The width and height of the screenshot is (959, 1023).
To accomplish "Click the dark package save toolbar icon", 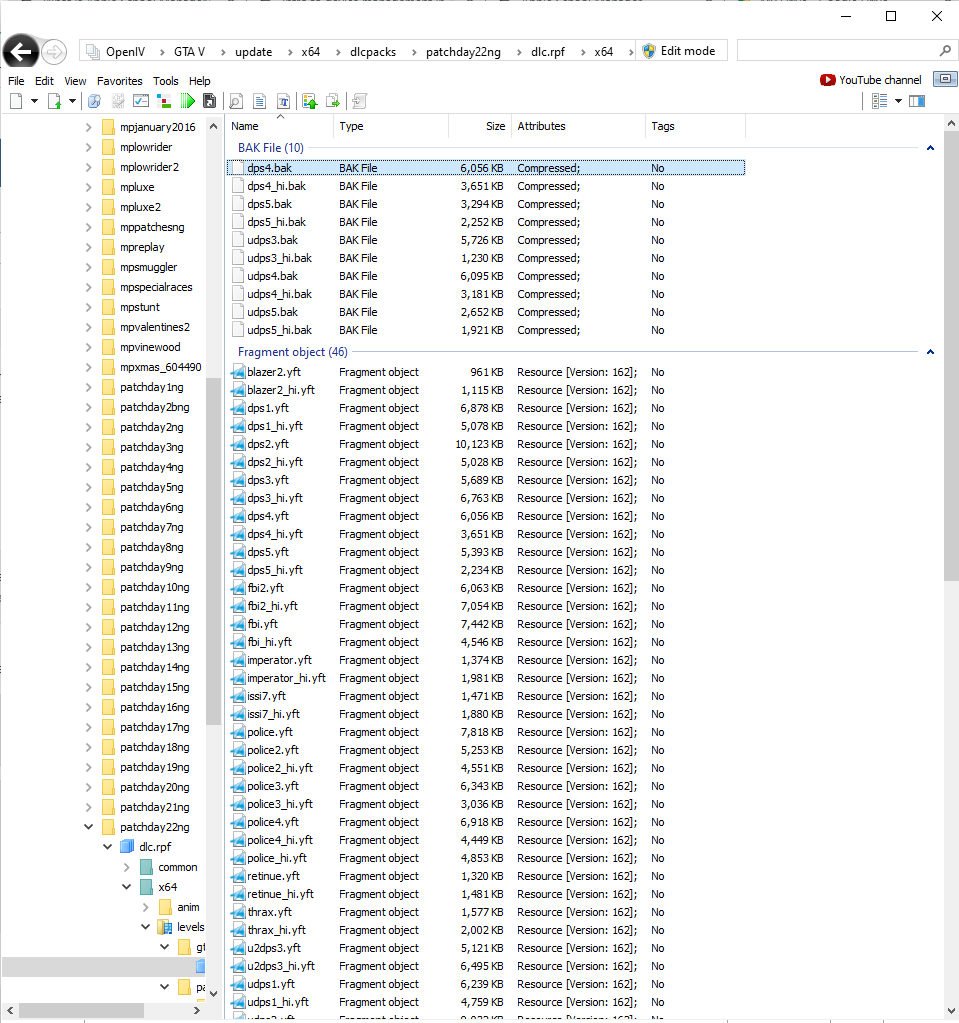I will click(209, 101).
